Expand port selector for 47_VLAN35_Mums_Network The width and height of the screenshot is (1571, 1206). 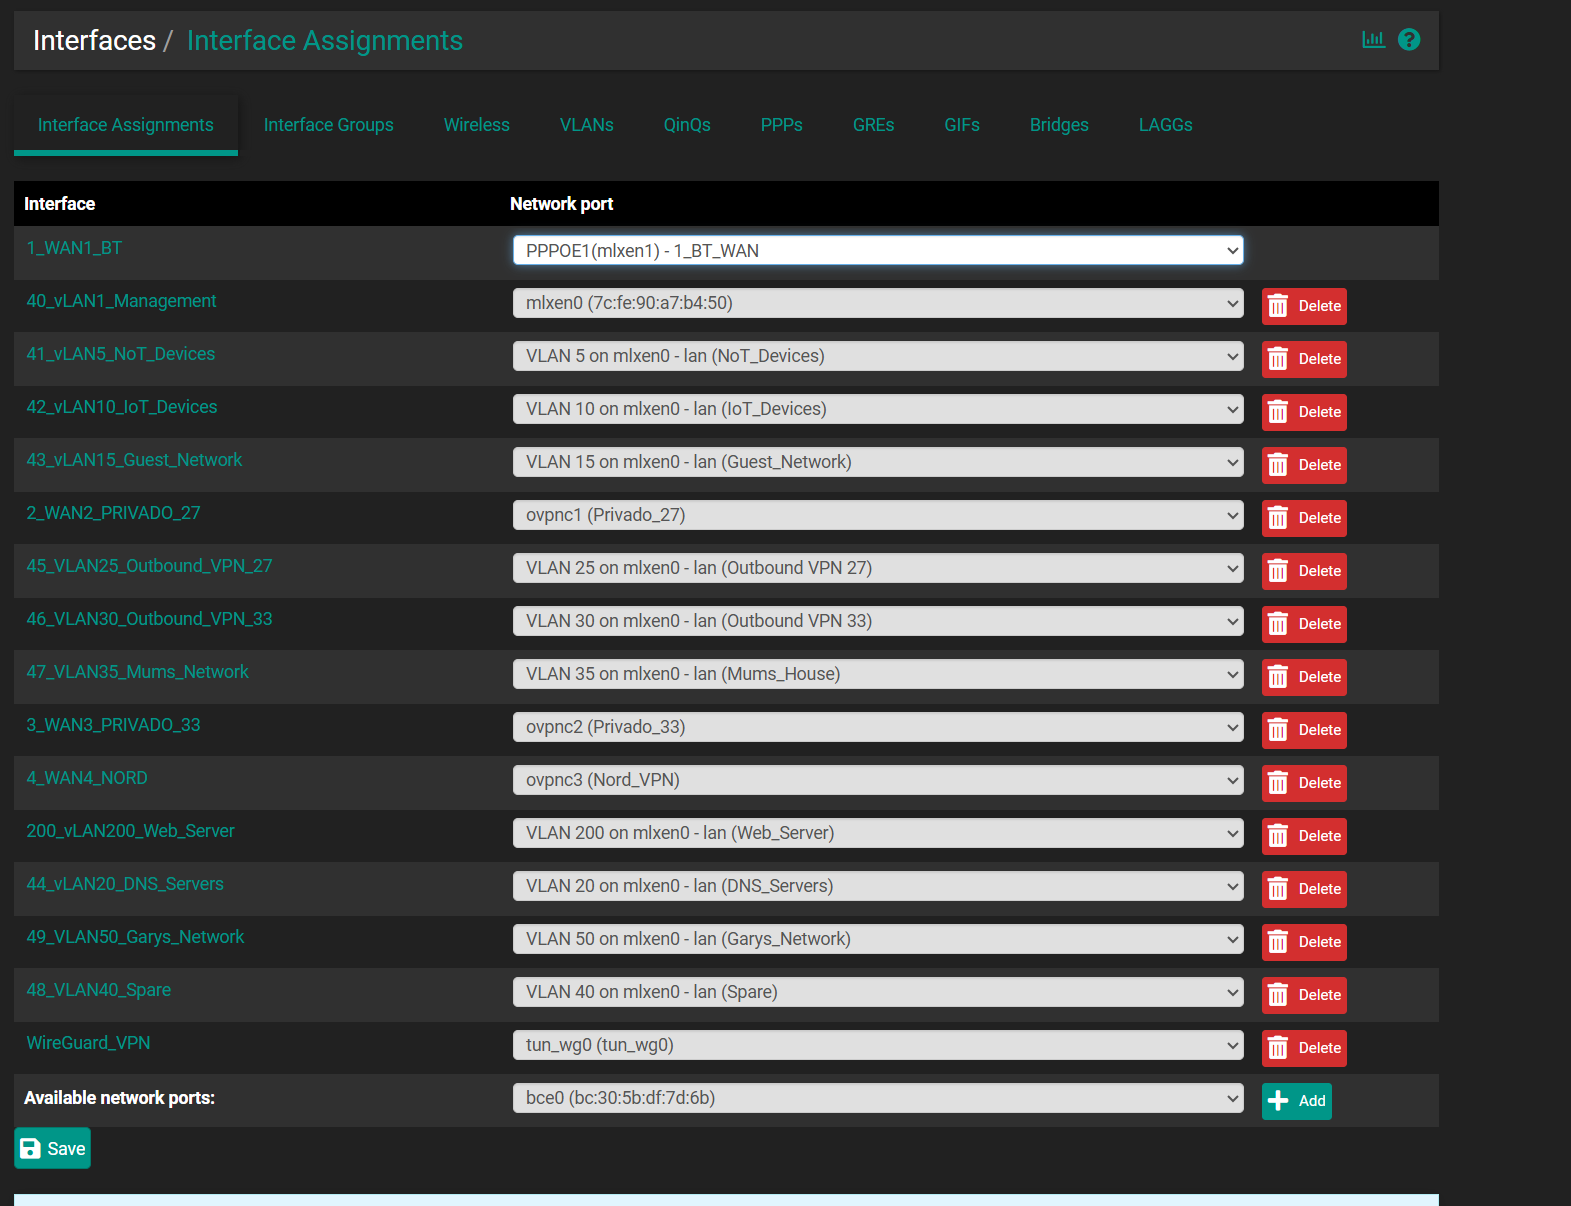pyautogui.click(x=877, y=674)
